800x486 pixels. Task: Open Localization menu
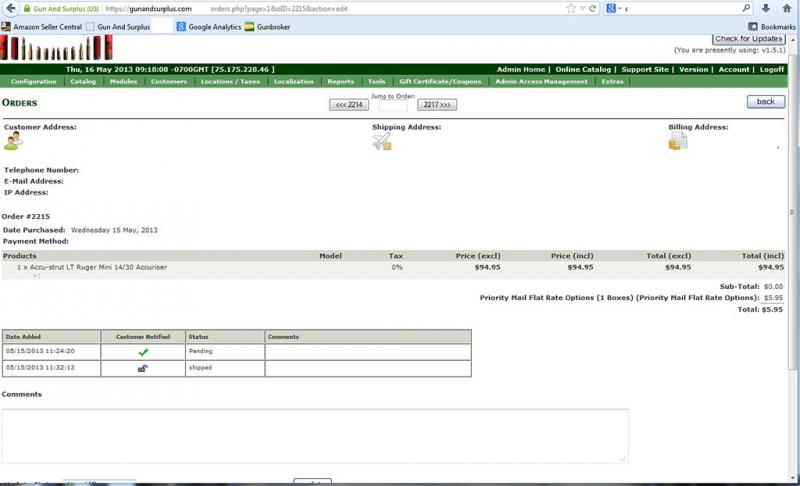coord(293,82)
